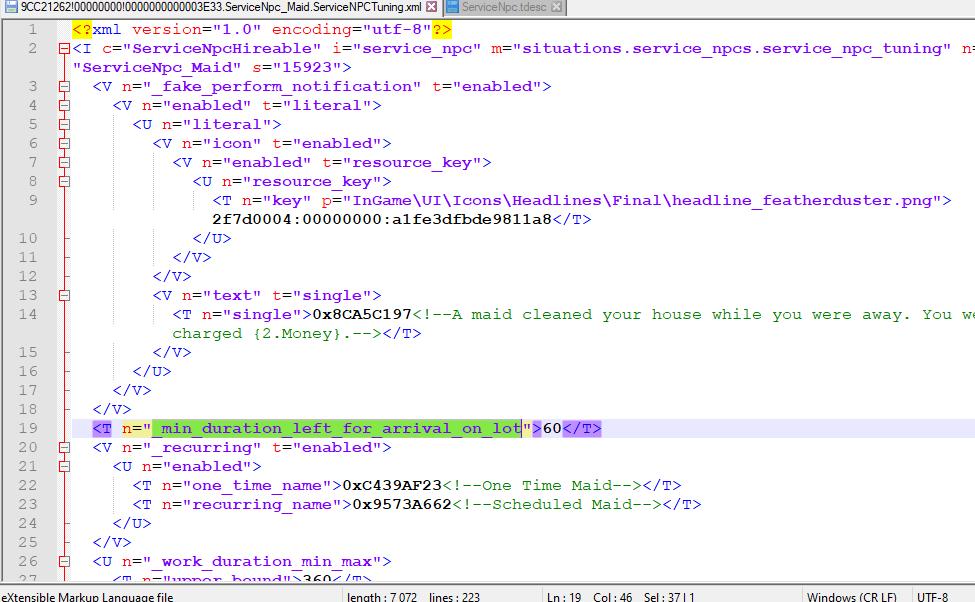Fold the icon node on line 6
The width and height of the screenshot is (975, 602).
[x=65, y=144]
